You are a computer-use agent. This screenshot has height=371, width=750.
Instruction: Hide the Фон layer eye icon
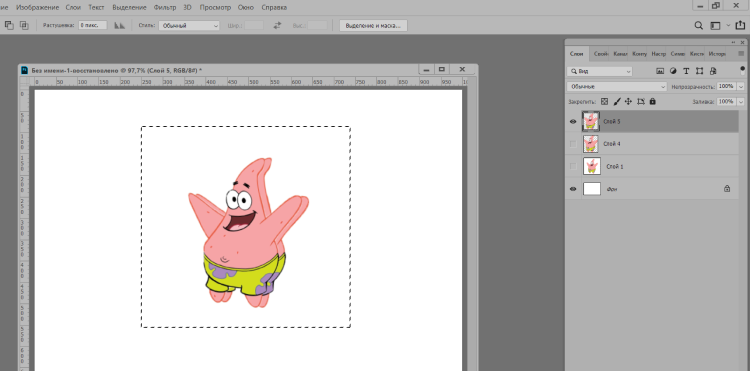(573, 189)
